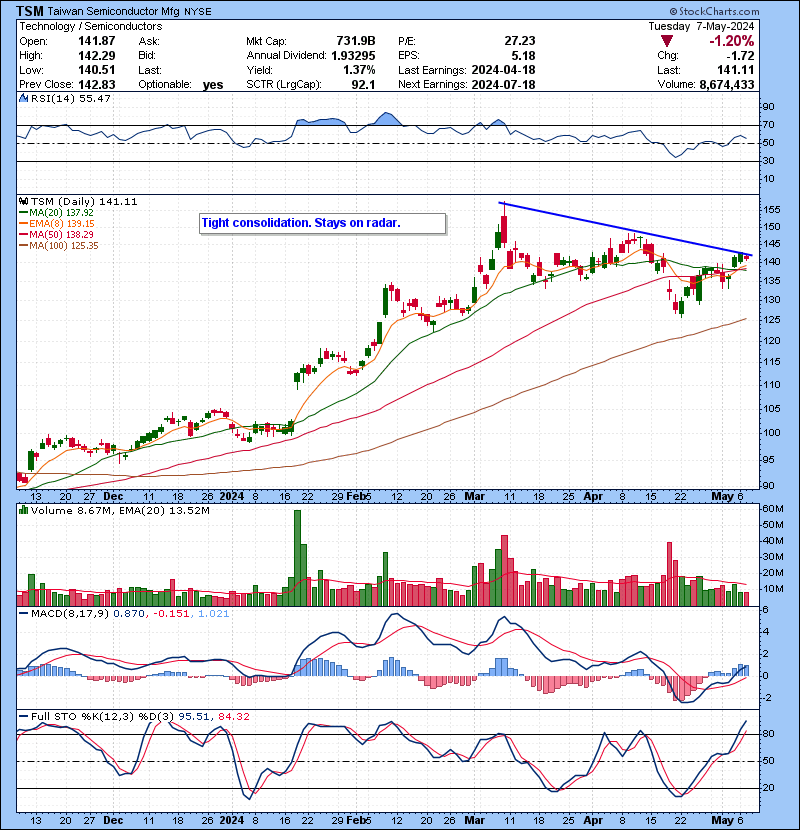This screenshot has height=830, width=800.
Task: Click the '2024' label on the price date axis
Action: [x=232, y=495]
